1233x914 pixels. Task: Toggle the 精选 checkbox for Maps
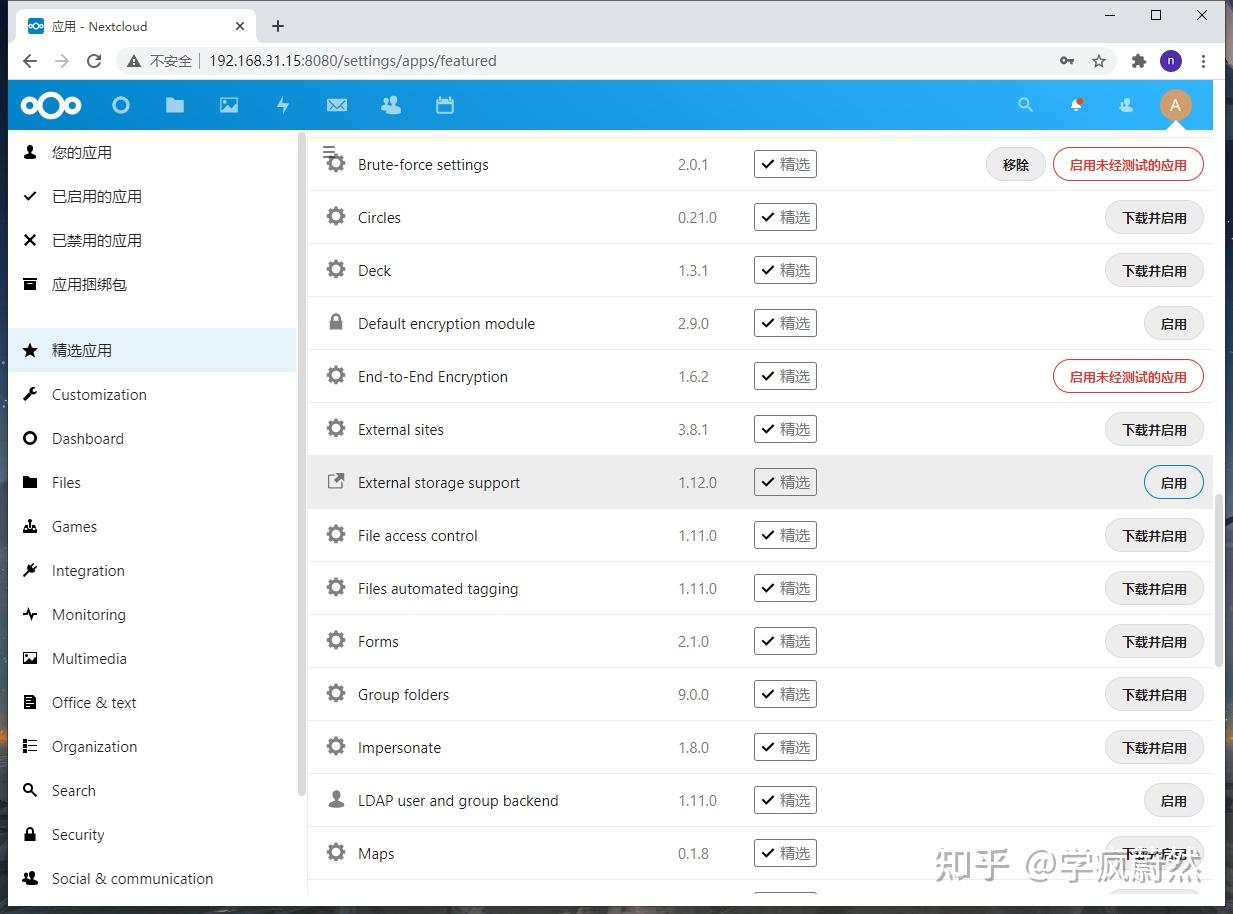(785, 853)
